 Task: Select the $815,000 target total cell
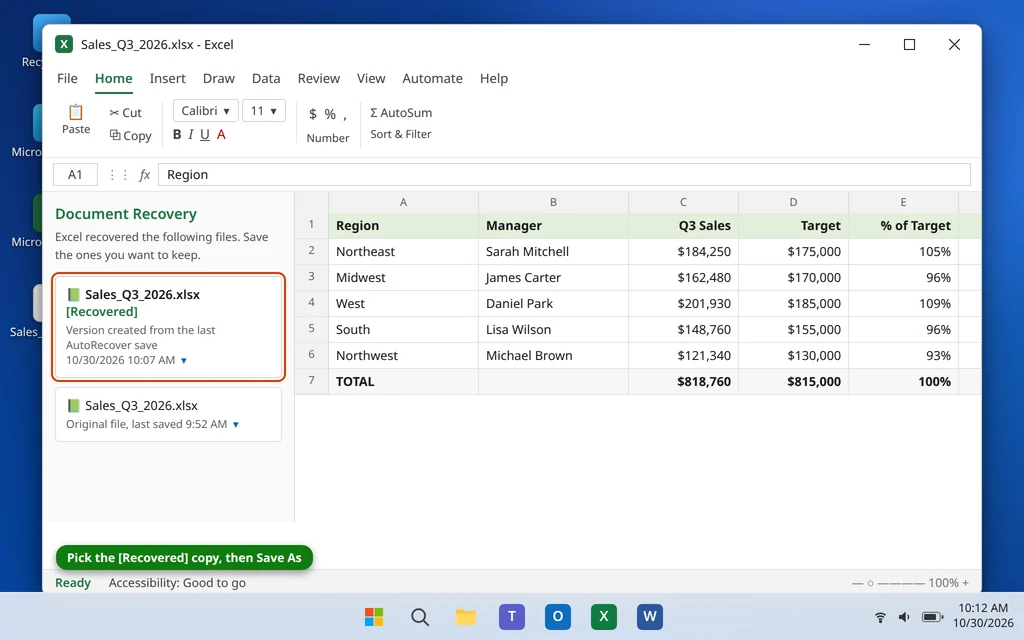793,381
